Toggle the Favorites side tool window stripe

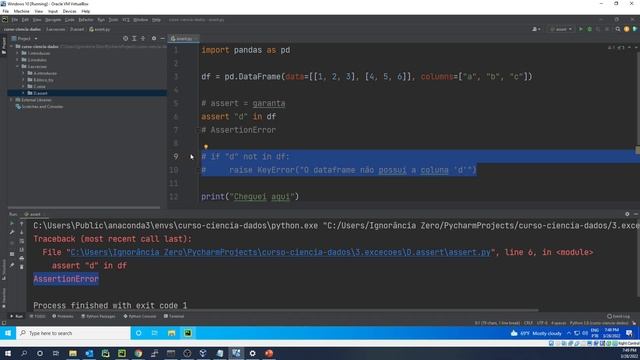coord(4,298)
